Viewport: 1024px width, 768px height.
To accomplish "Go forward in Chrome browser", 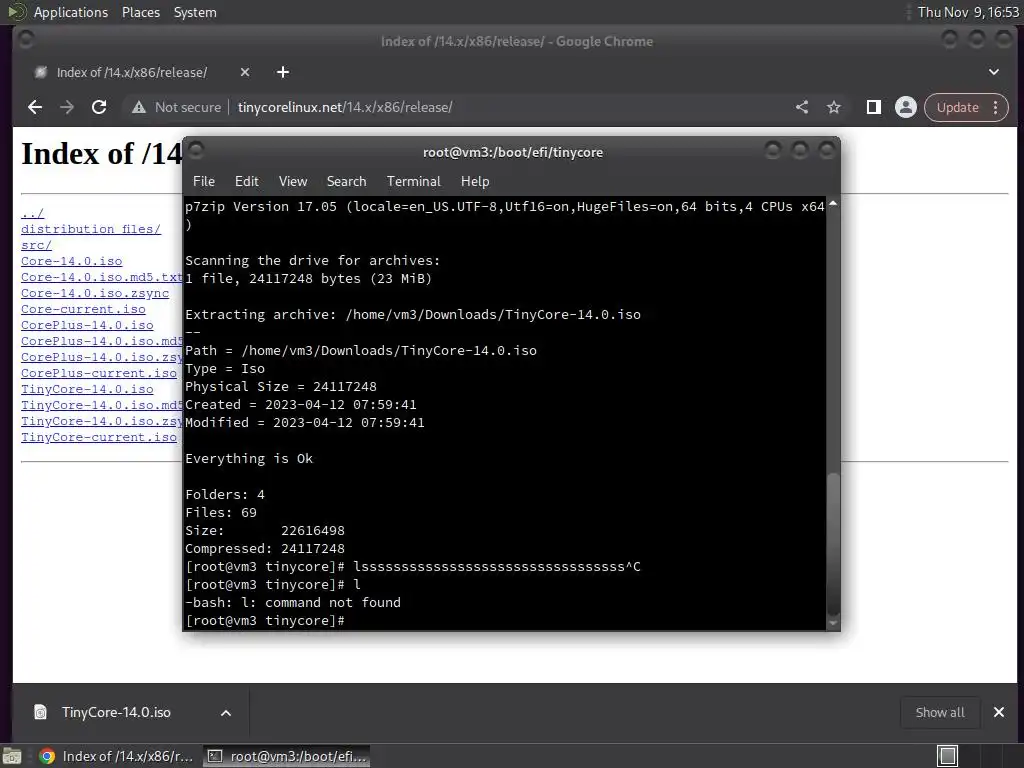I will [67, 107].
